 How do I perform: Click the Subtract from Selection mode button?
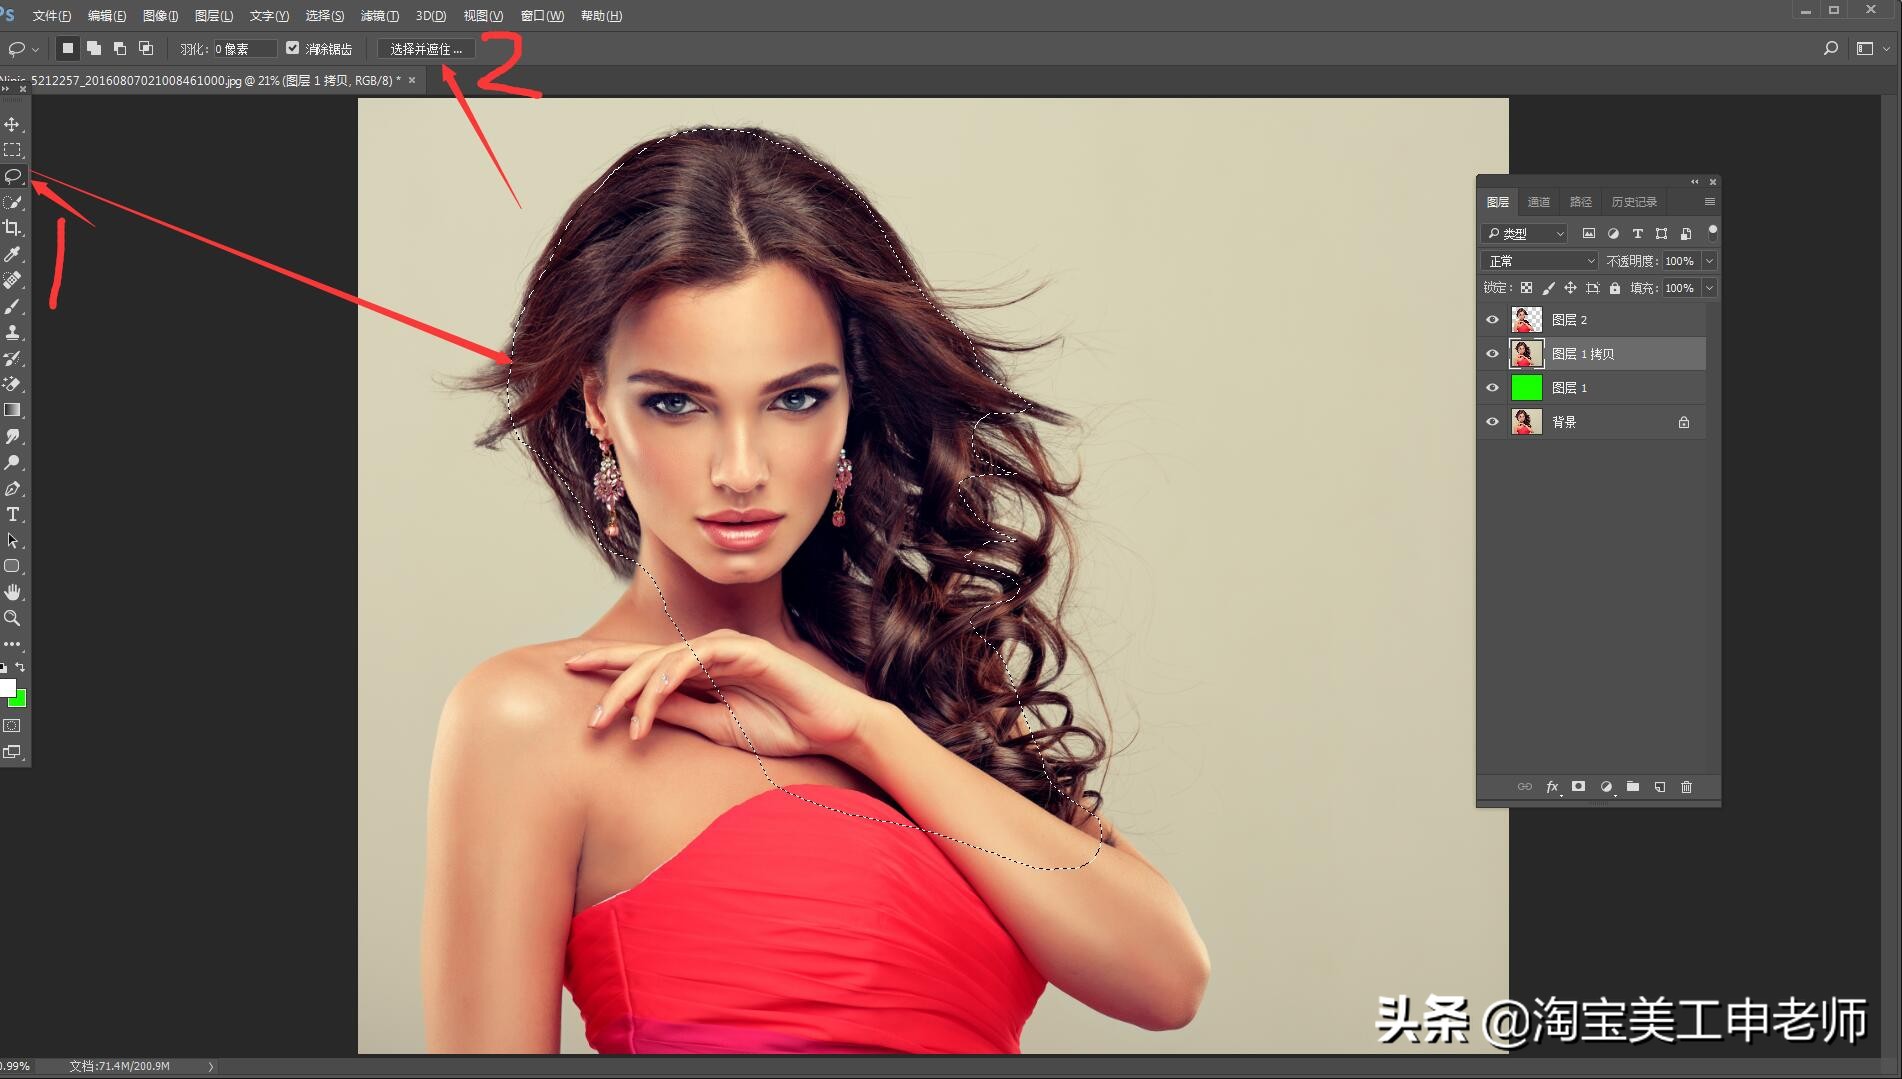(x=120, y=48)
